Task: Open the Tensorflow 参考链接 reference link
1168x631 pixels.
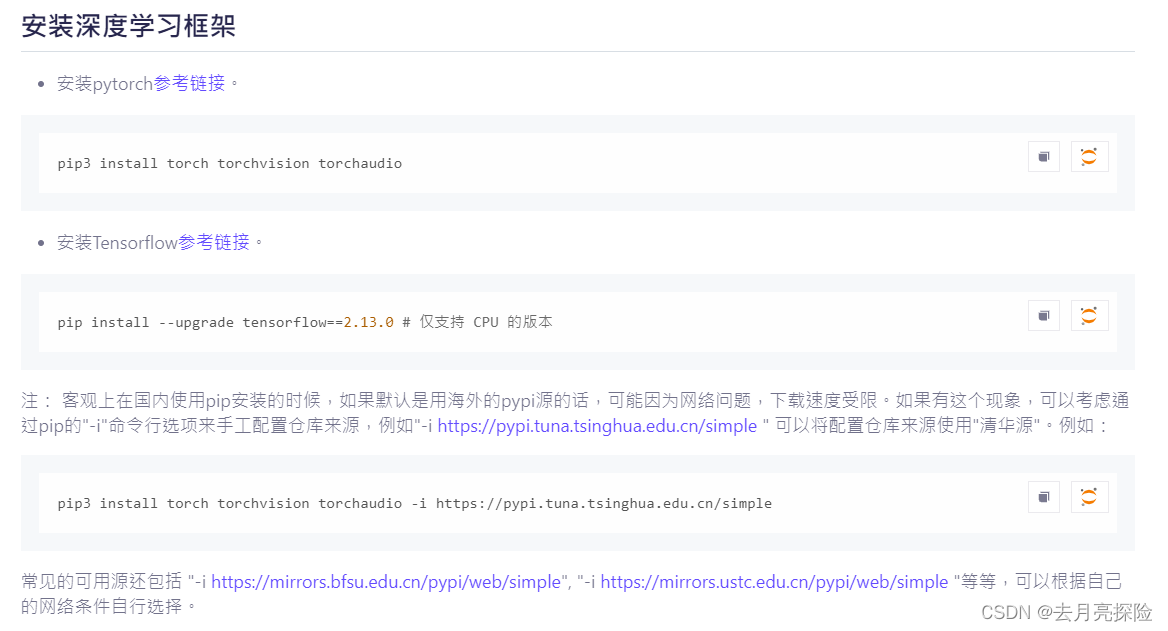Action: pyautogui.click(x=217, y=242)
